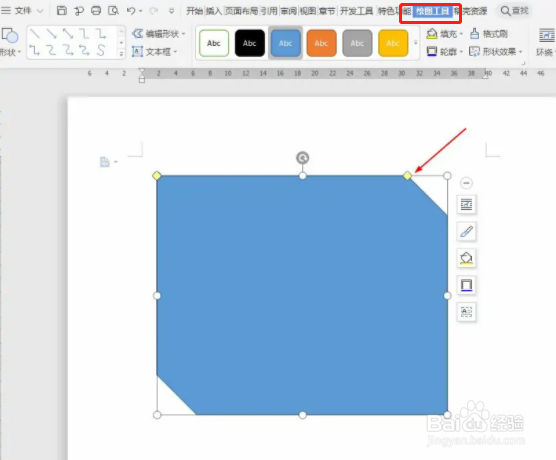The height and width of the screenshot is (460, 556).
Task: Open the dropdown next to the page icon
Action: (x=116, y=162)
